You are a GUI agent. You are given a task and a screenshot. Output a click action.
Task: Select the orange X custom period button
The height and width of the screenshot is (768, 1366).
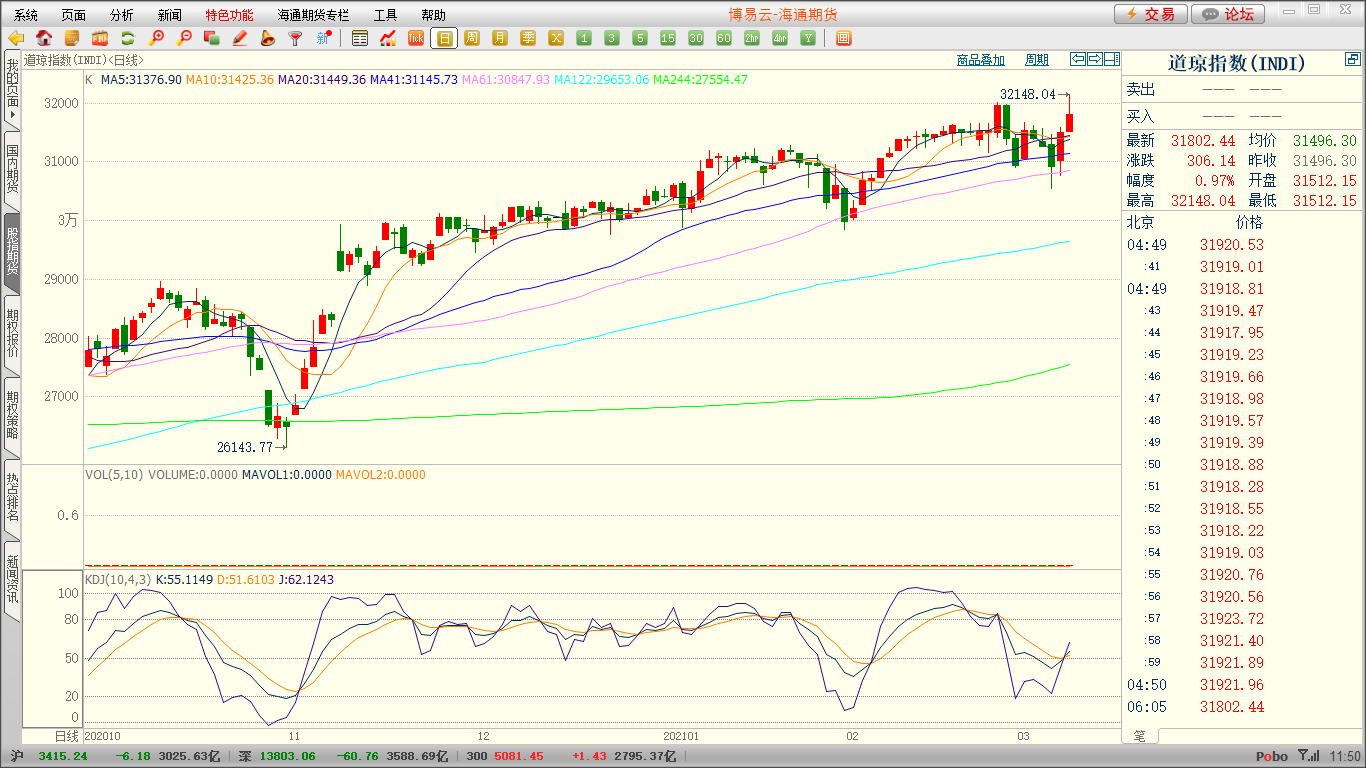[556, 38]
